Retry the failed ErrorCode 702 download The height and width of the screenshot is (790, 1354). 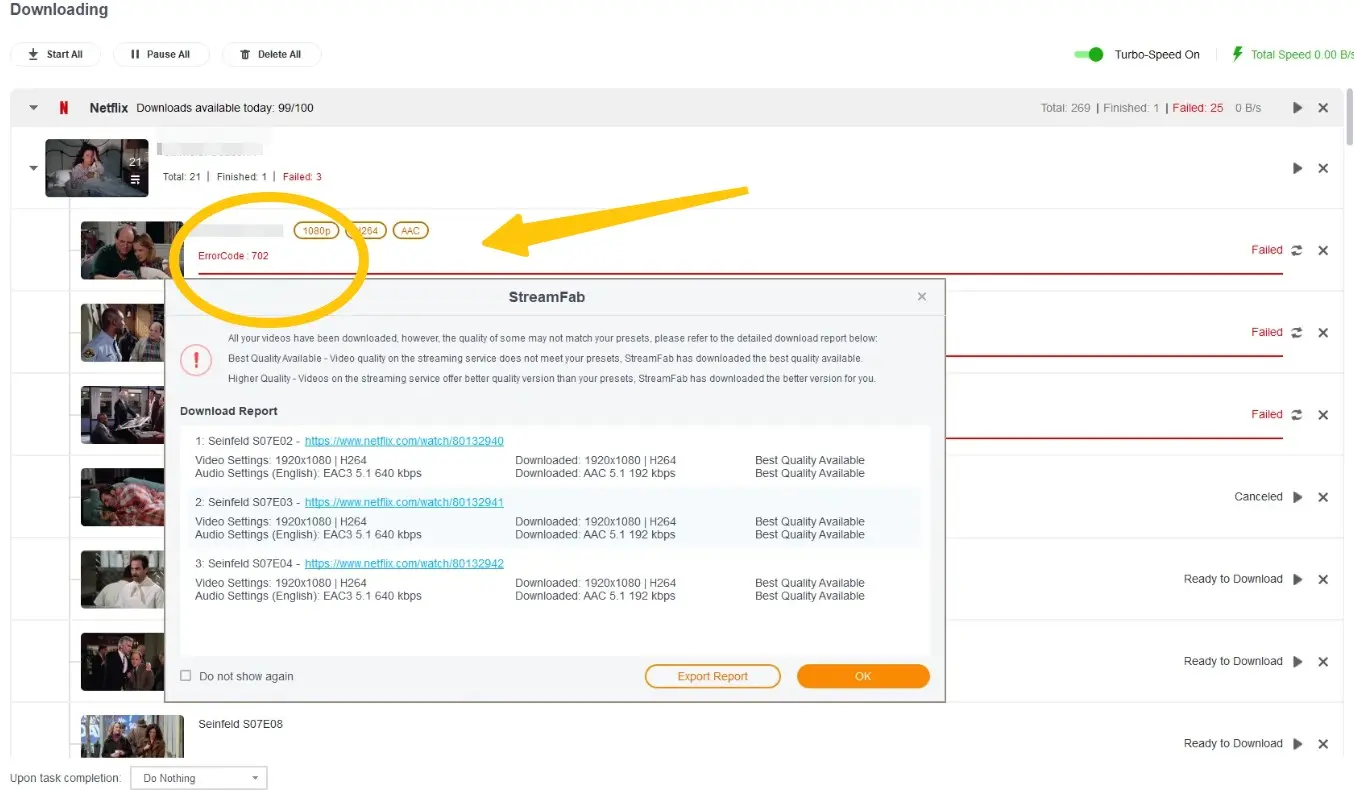(x=1297, y=251)
